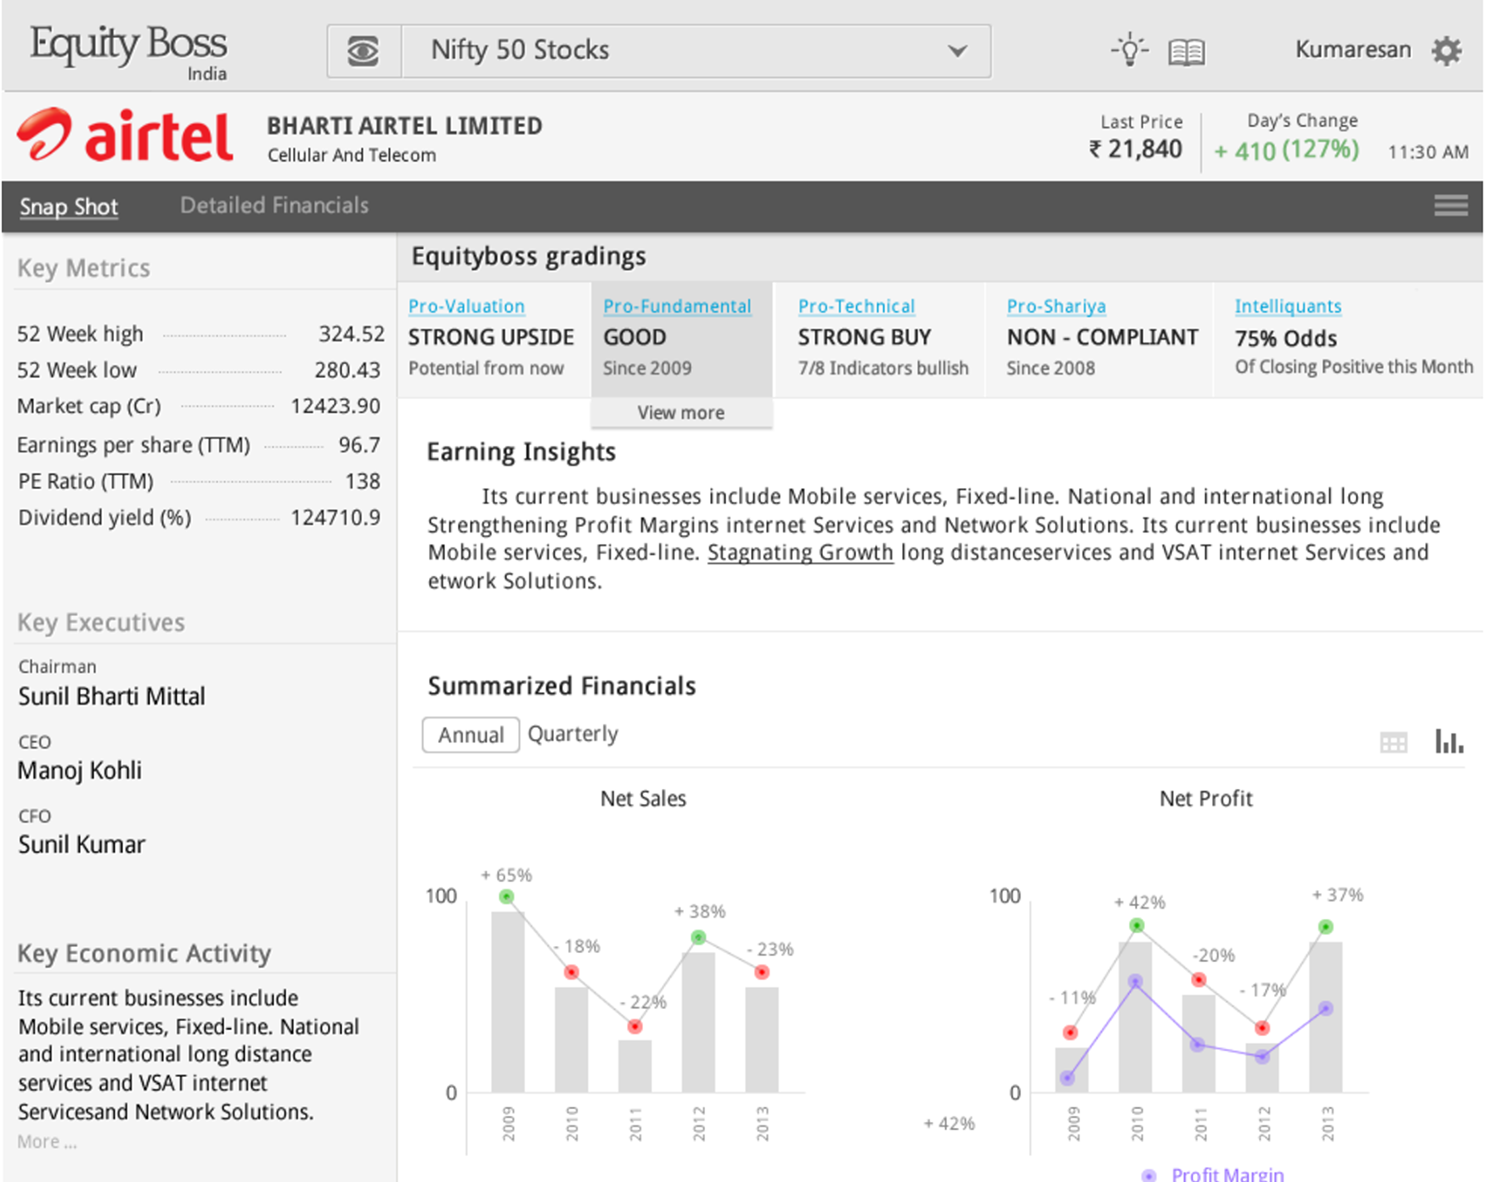Click the NON - COMPLIANT grading text
Image resolution: width=1487 pixels, height=1182 pixels.
click(1102, 338)
